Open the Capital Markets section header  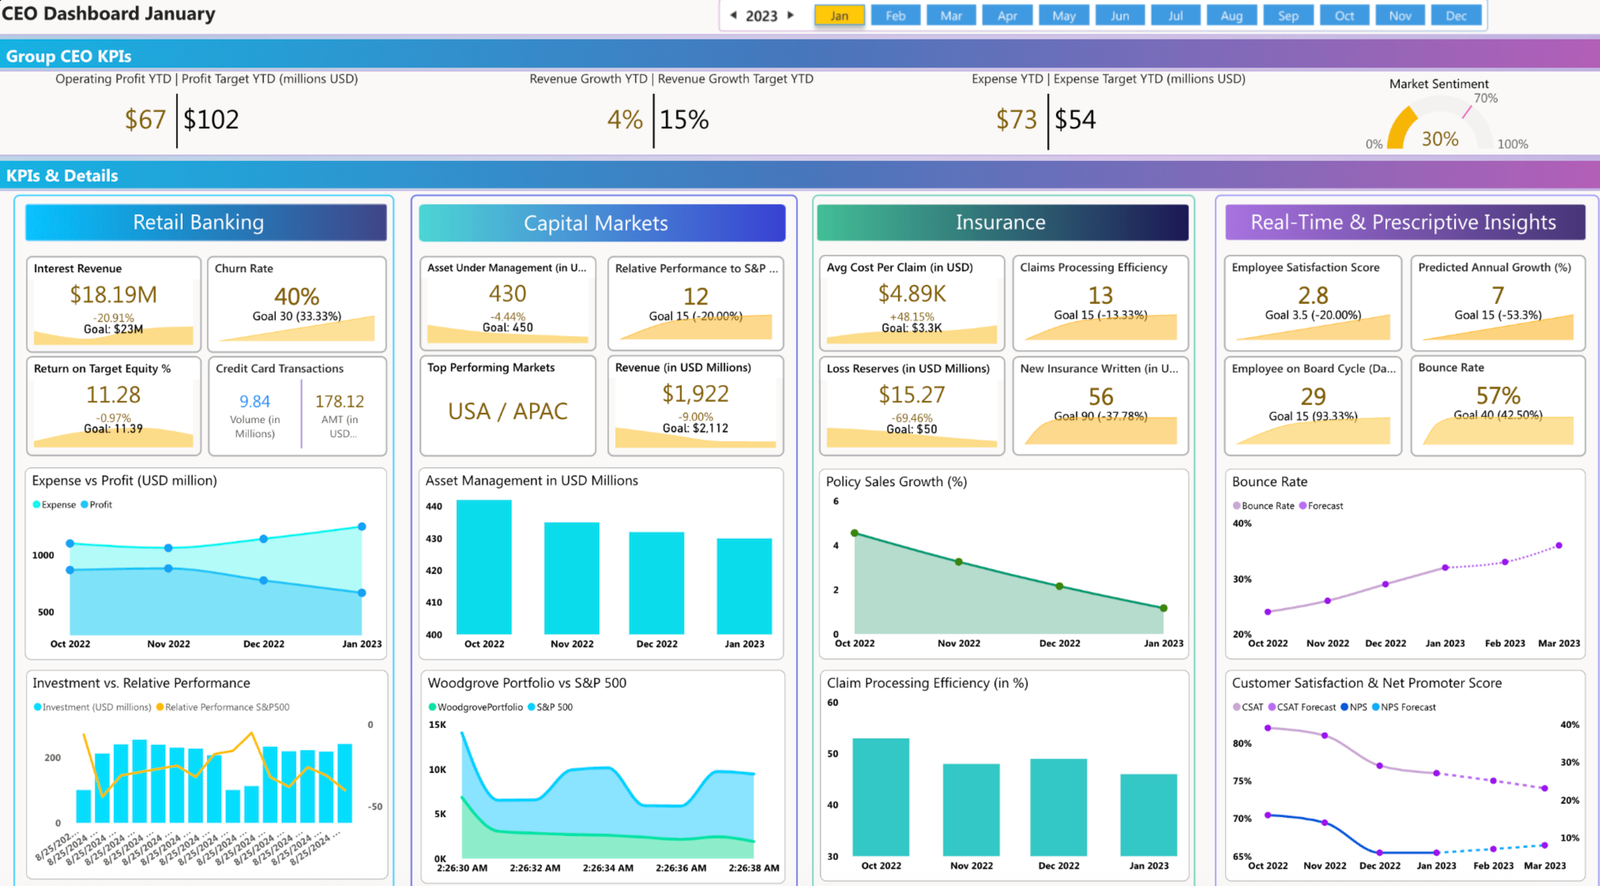click(602, 223)
